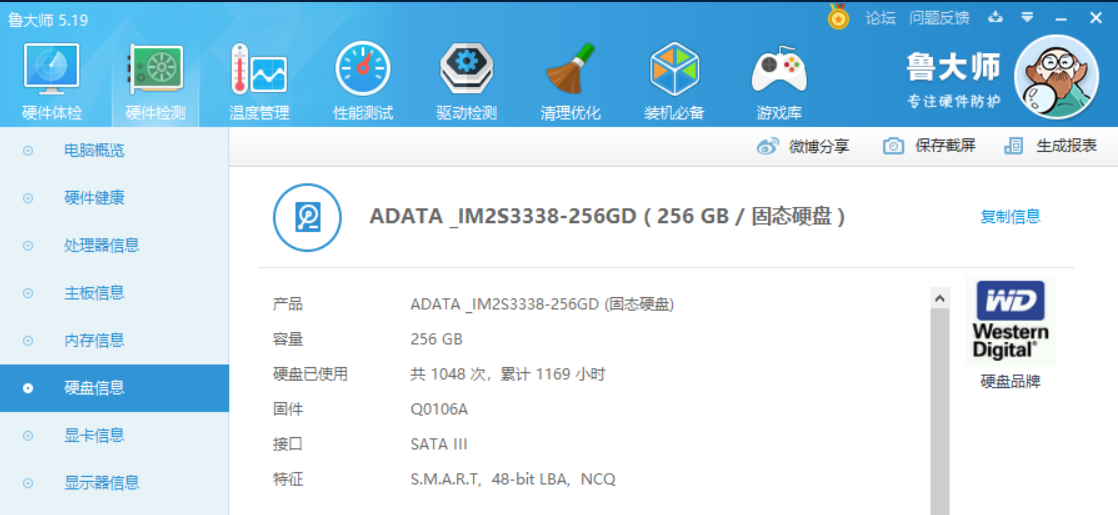Click the 256 GB capacity value
Image resolution: width=1118 pixels, height=515 pixels.
pos(436,339)
